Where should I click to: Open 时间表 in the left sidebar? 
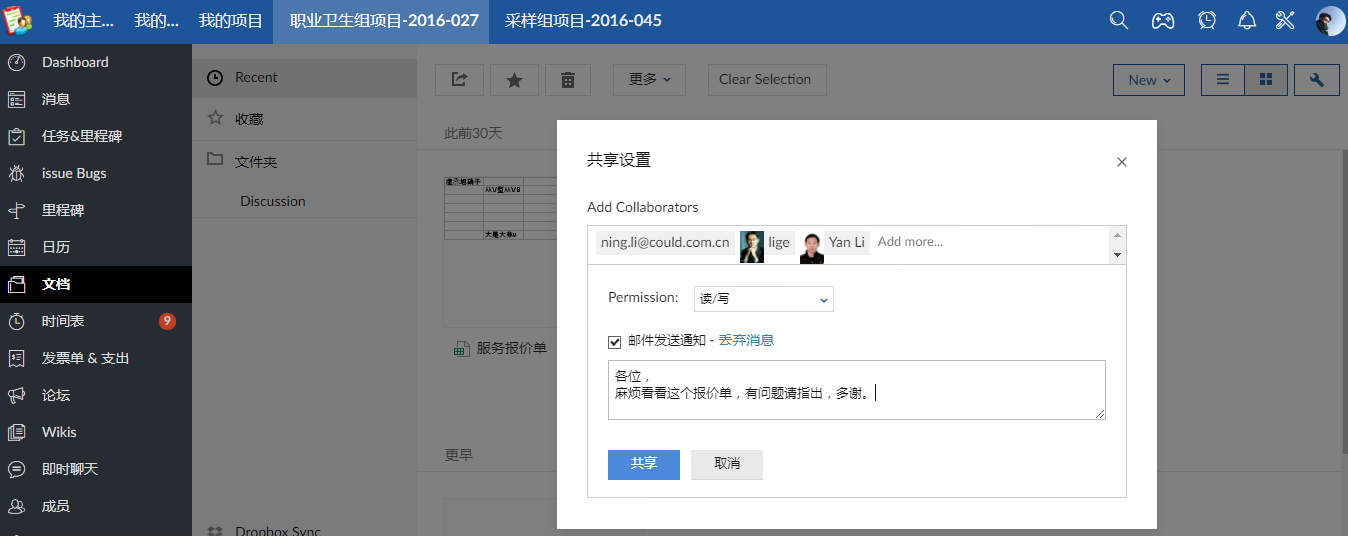[x=63, y=321]
